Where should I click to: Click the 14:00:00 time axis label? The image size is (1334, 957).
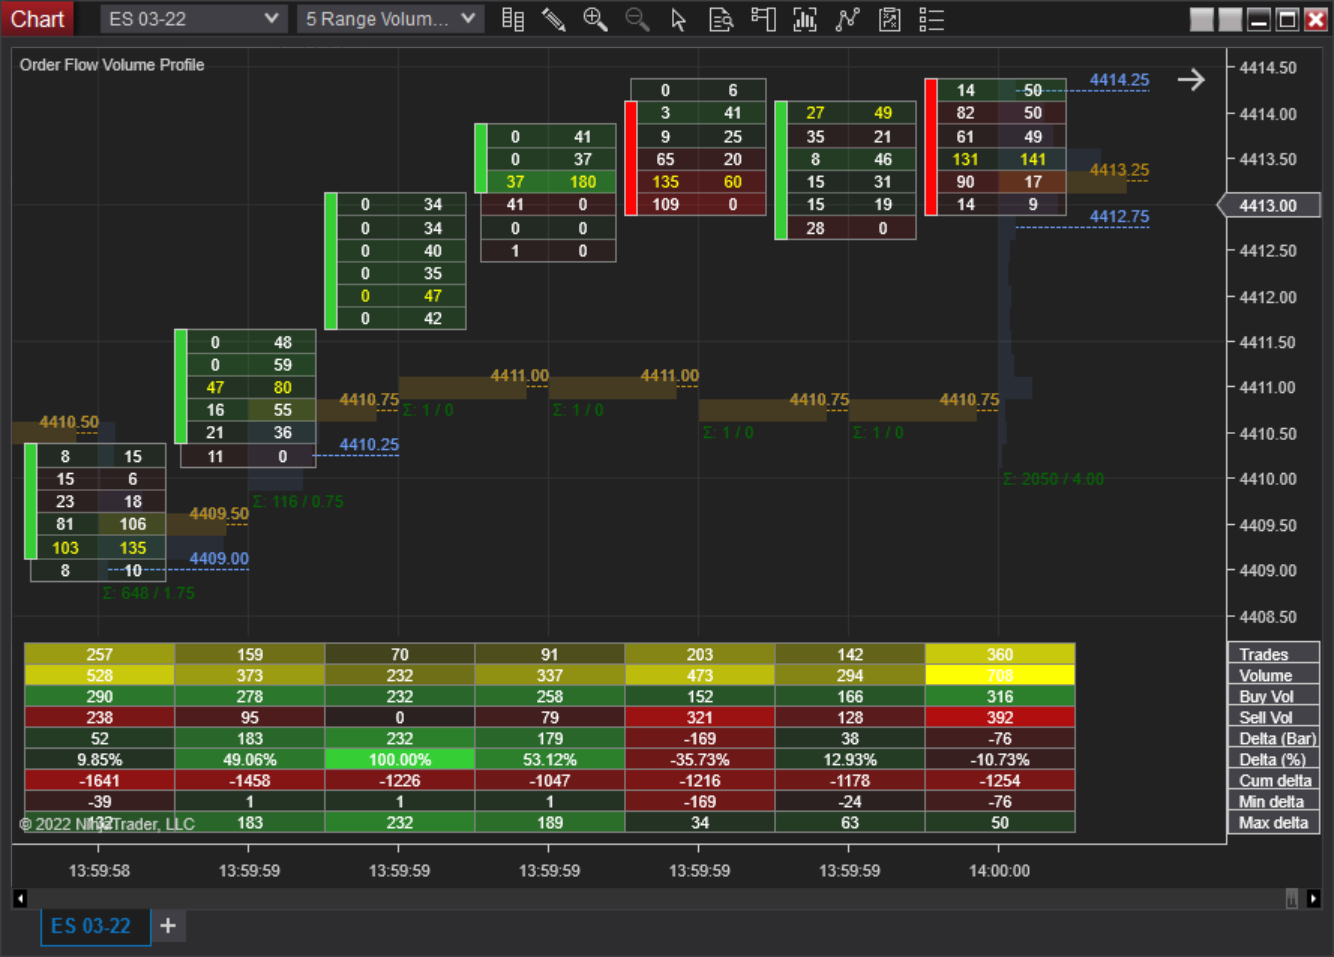point(999,870)
